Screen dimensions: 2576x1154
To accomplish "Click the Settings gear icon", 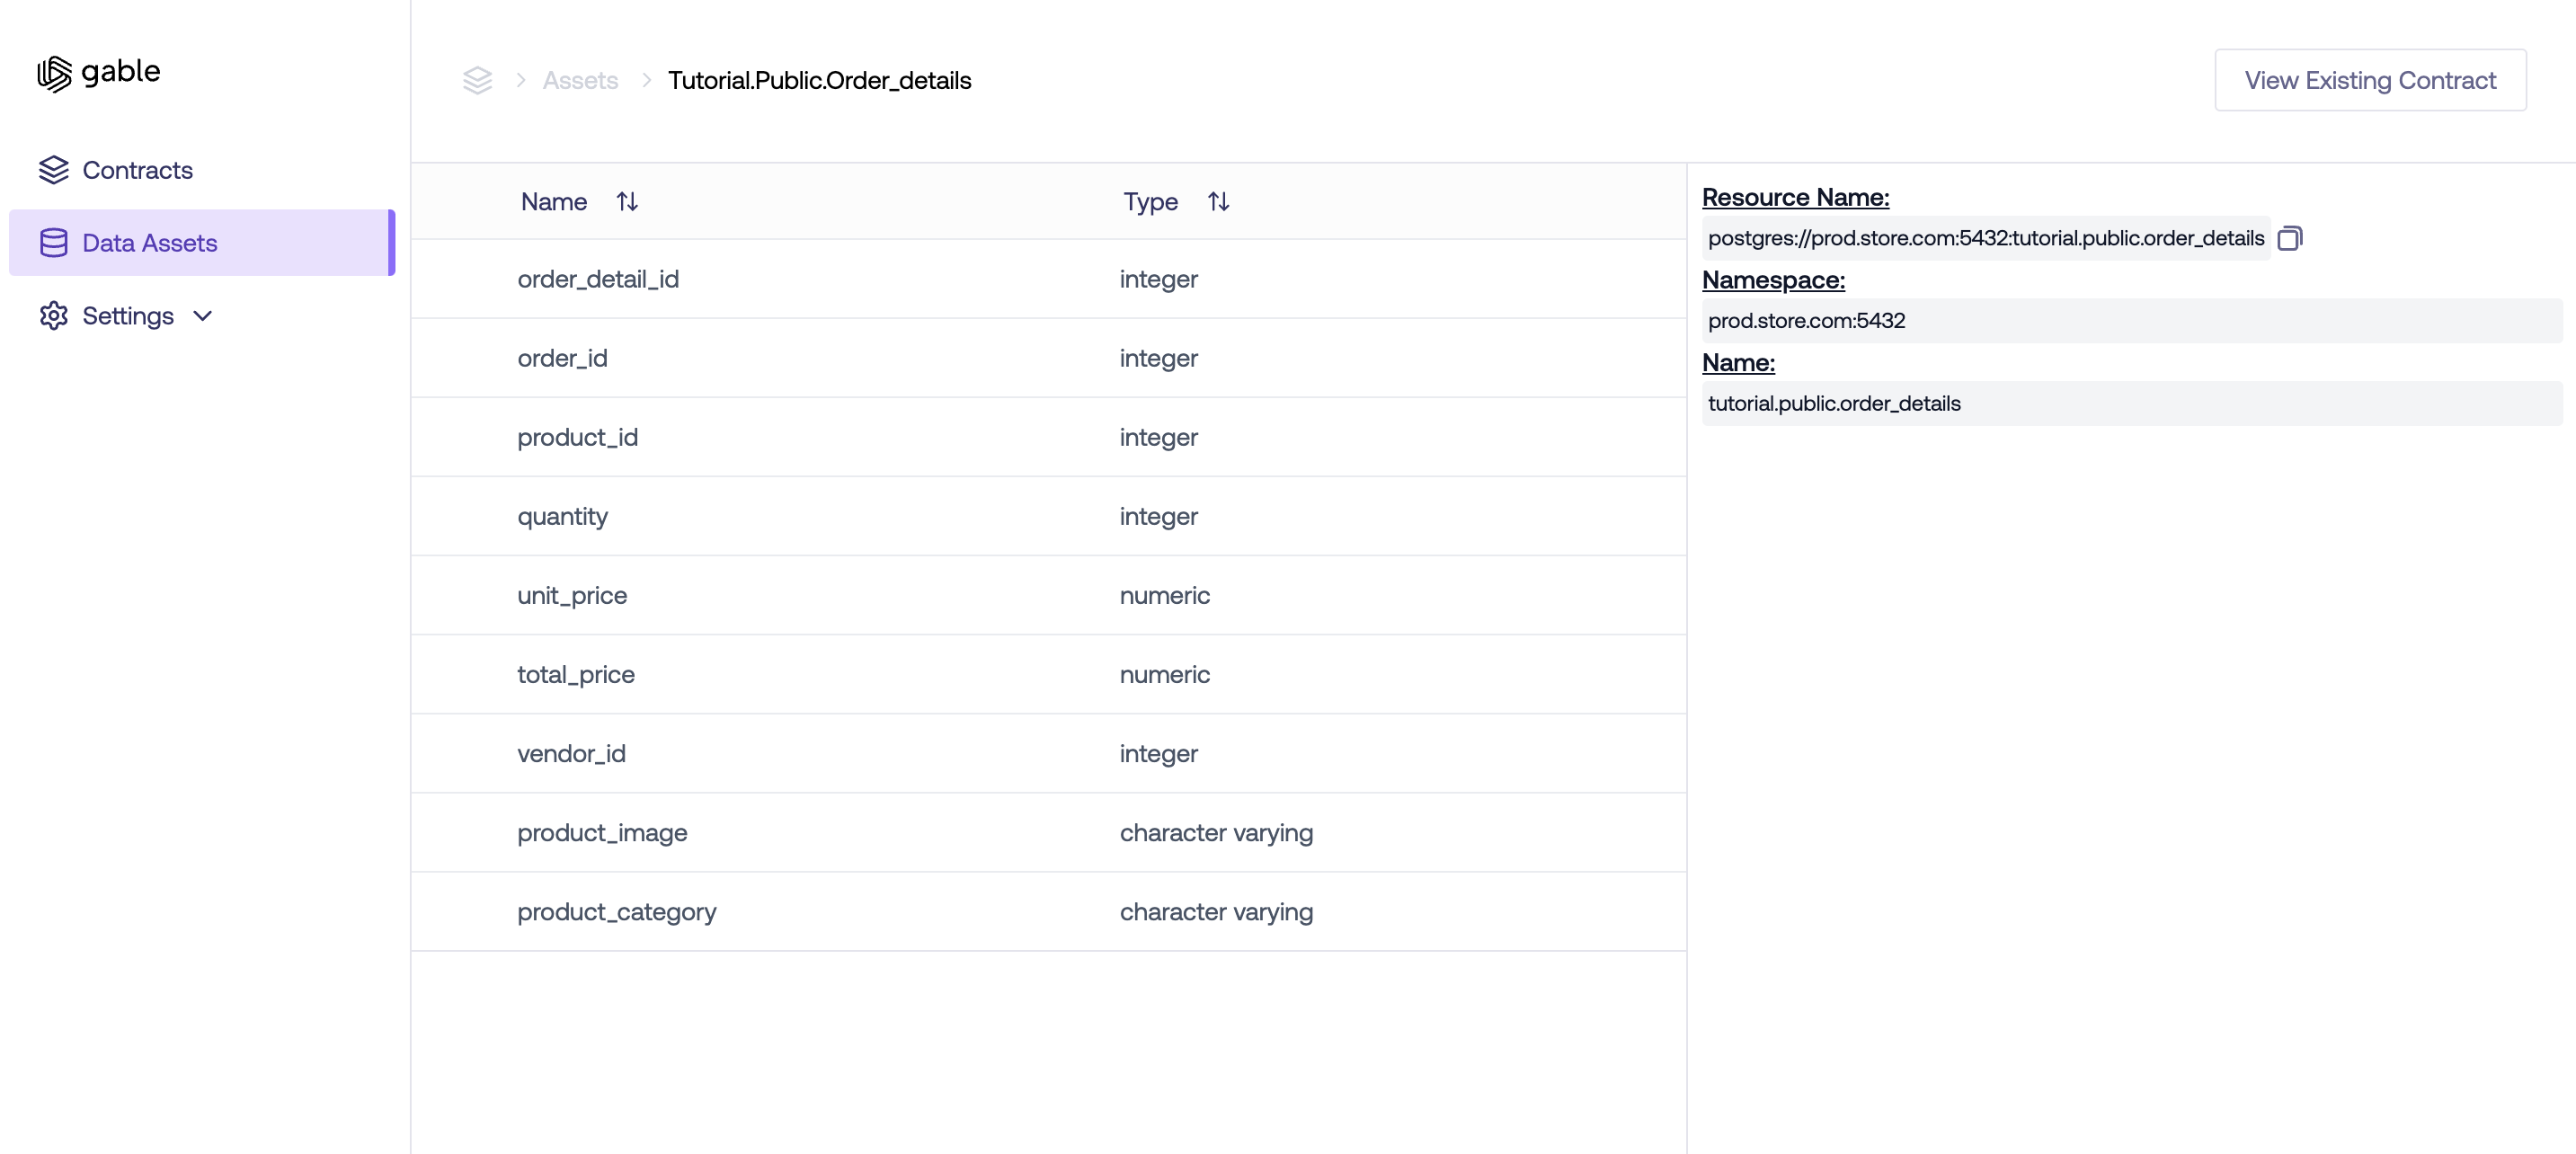I will (54, 316).
